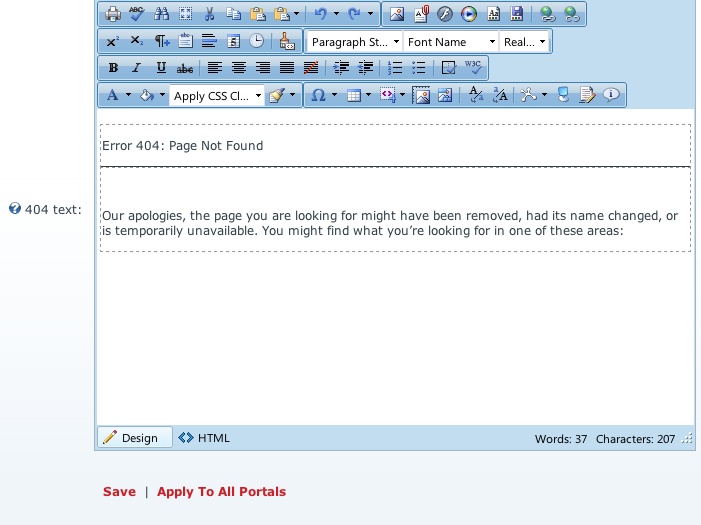
Task: Click into the Error 404 heading text
Action: pyautogui.click(x=182, y=146)
